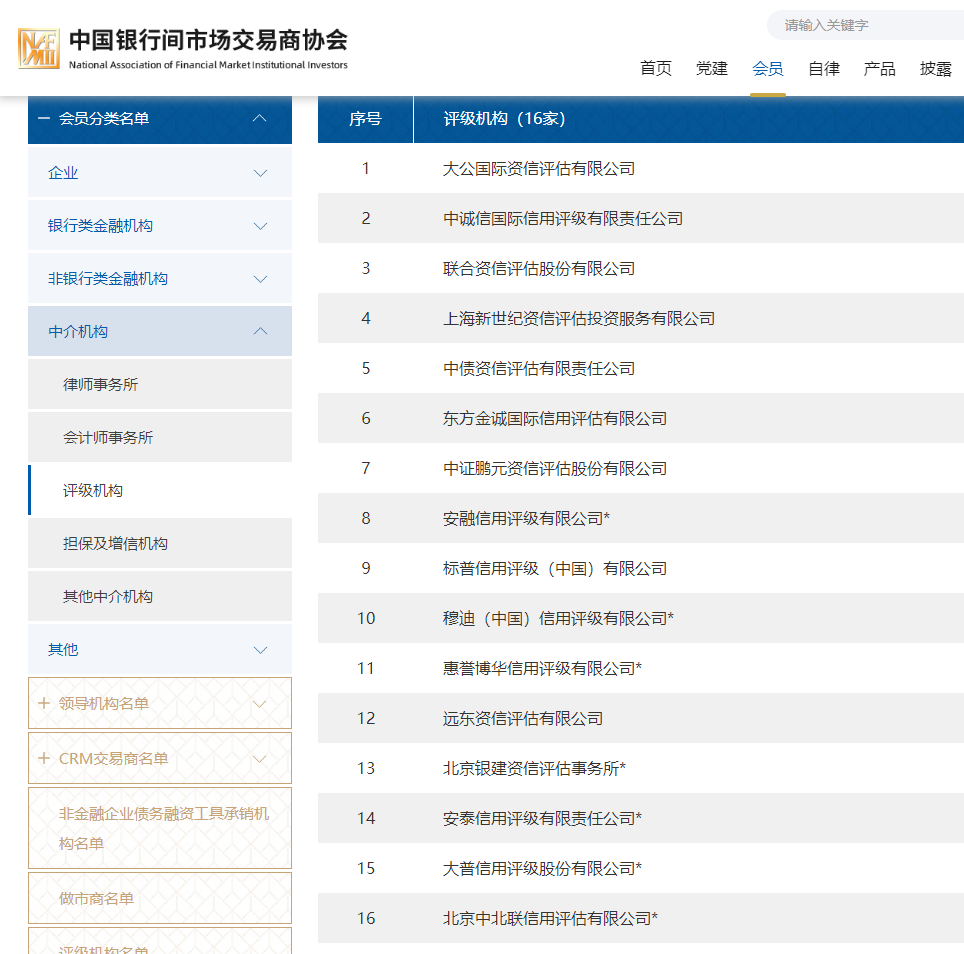Open the 党建 navigation menu item
The image size is (964, 954).
711,68
